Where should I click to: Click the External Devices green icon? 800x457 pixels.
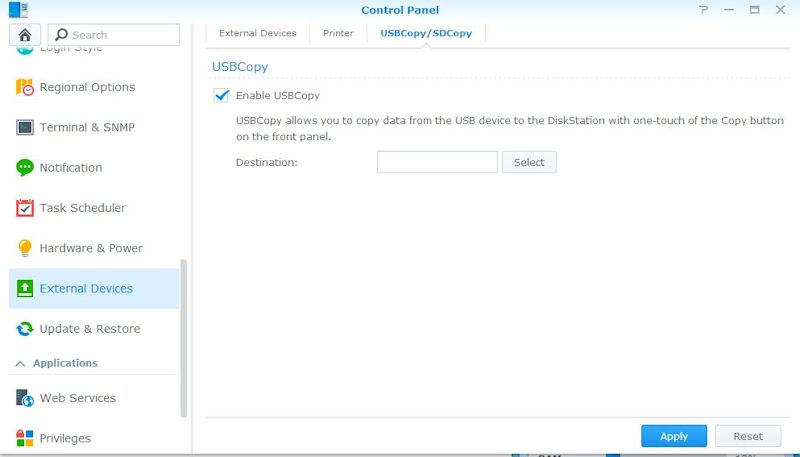24,288
